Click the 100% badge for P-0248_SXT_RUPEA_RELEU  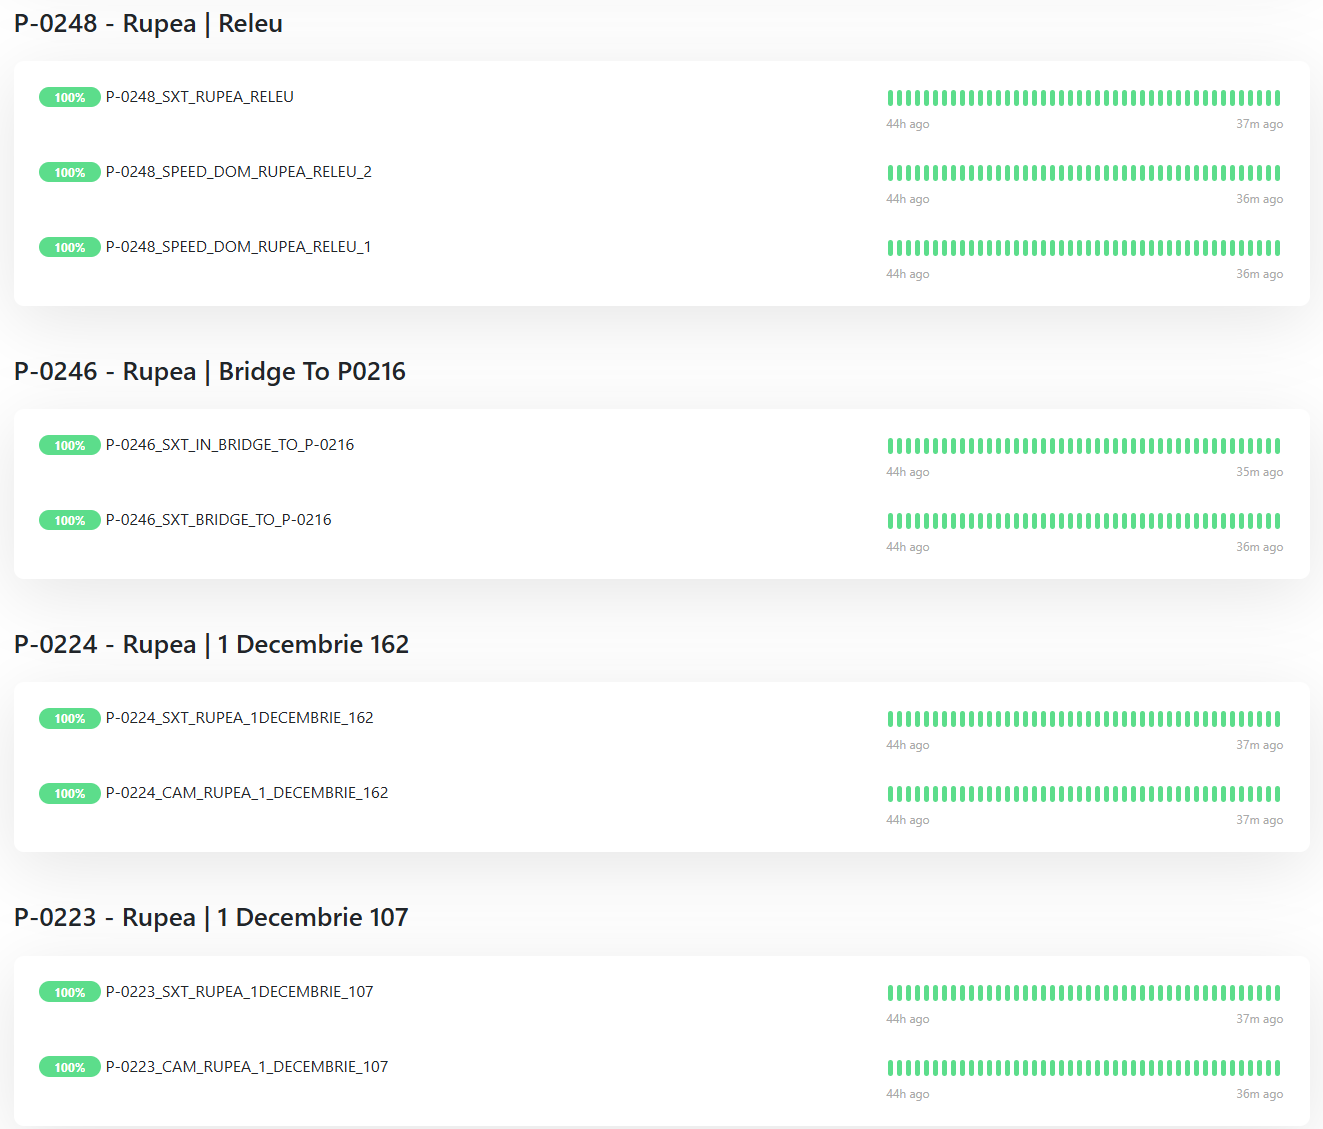coord(69,97)
